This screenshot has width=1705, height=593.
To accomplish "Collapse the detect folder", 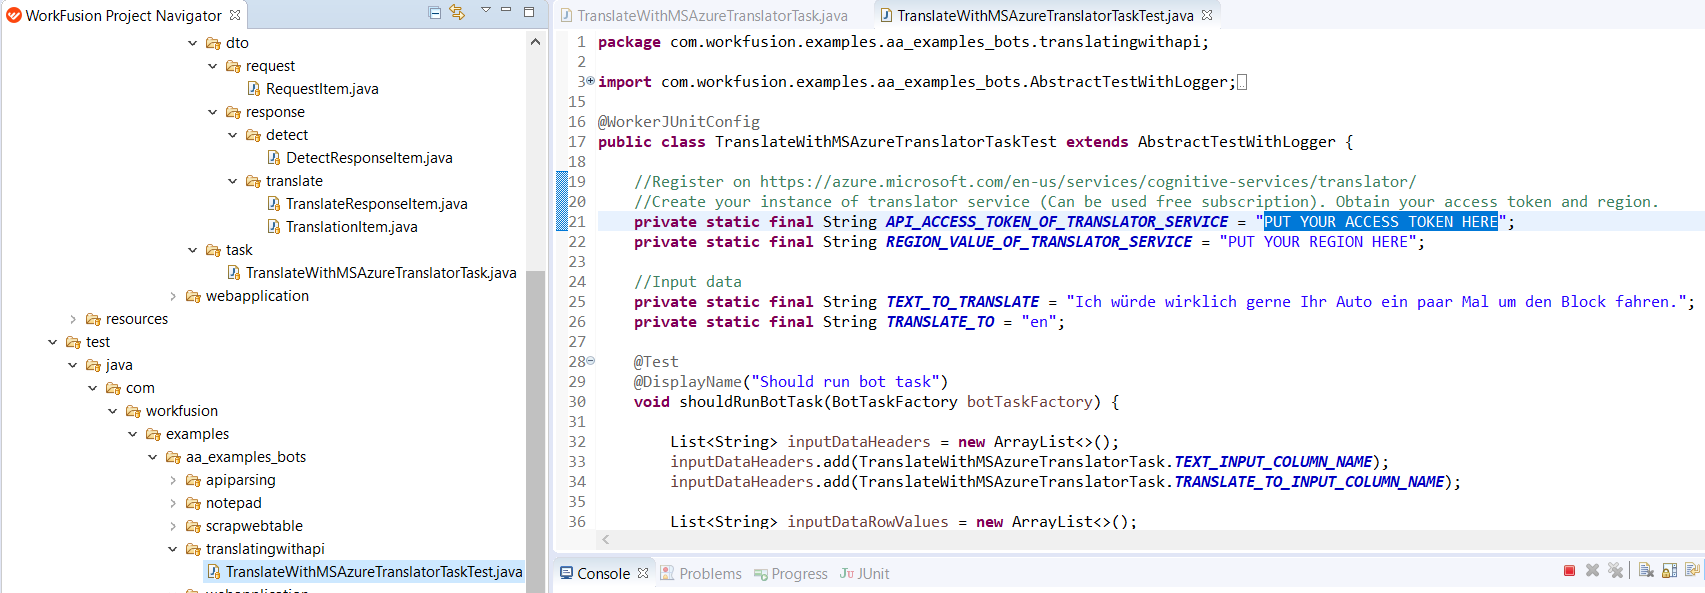I will tap(233, 135).
